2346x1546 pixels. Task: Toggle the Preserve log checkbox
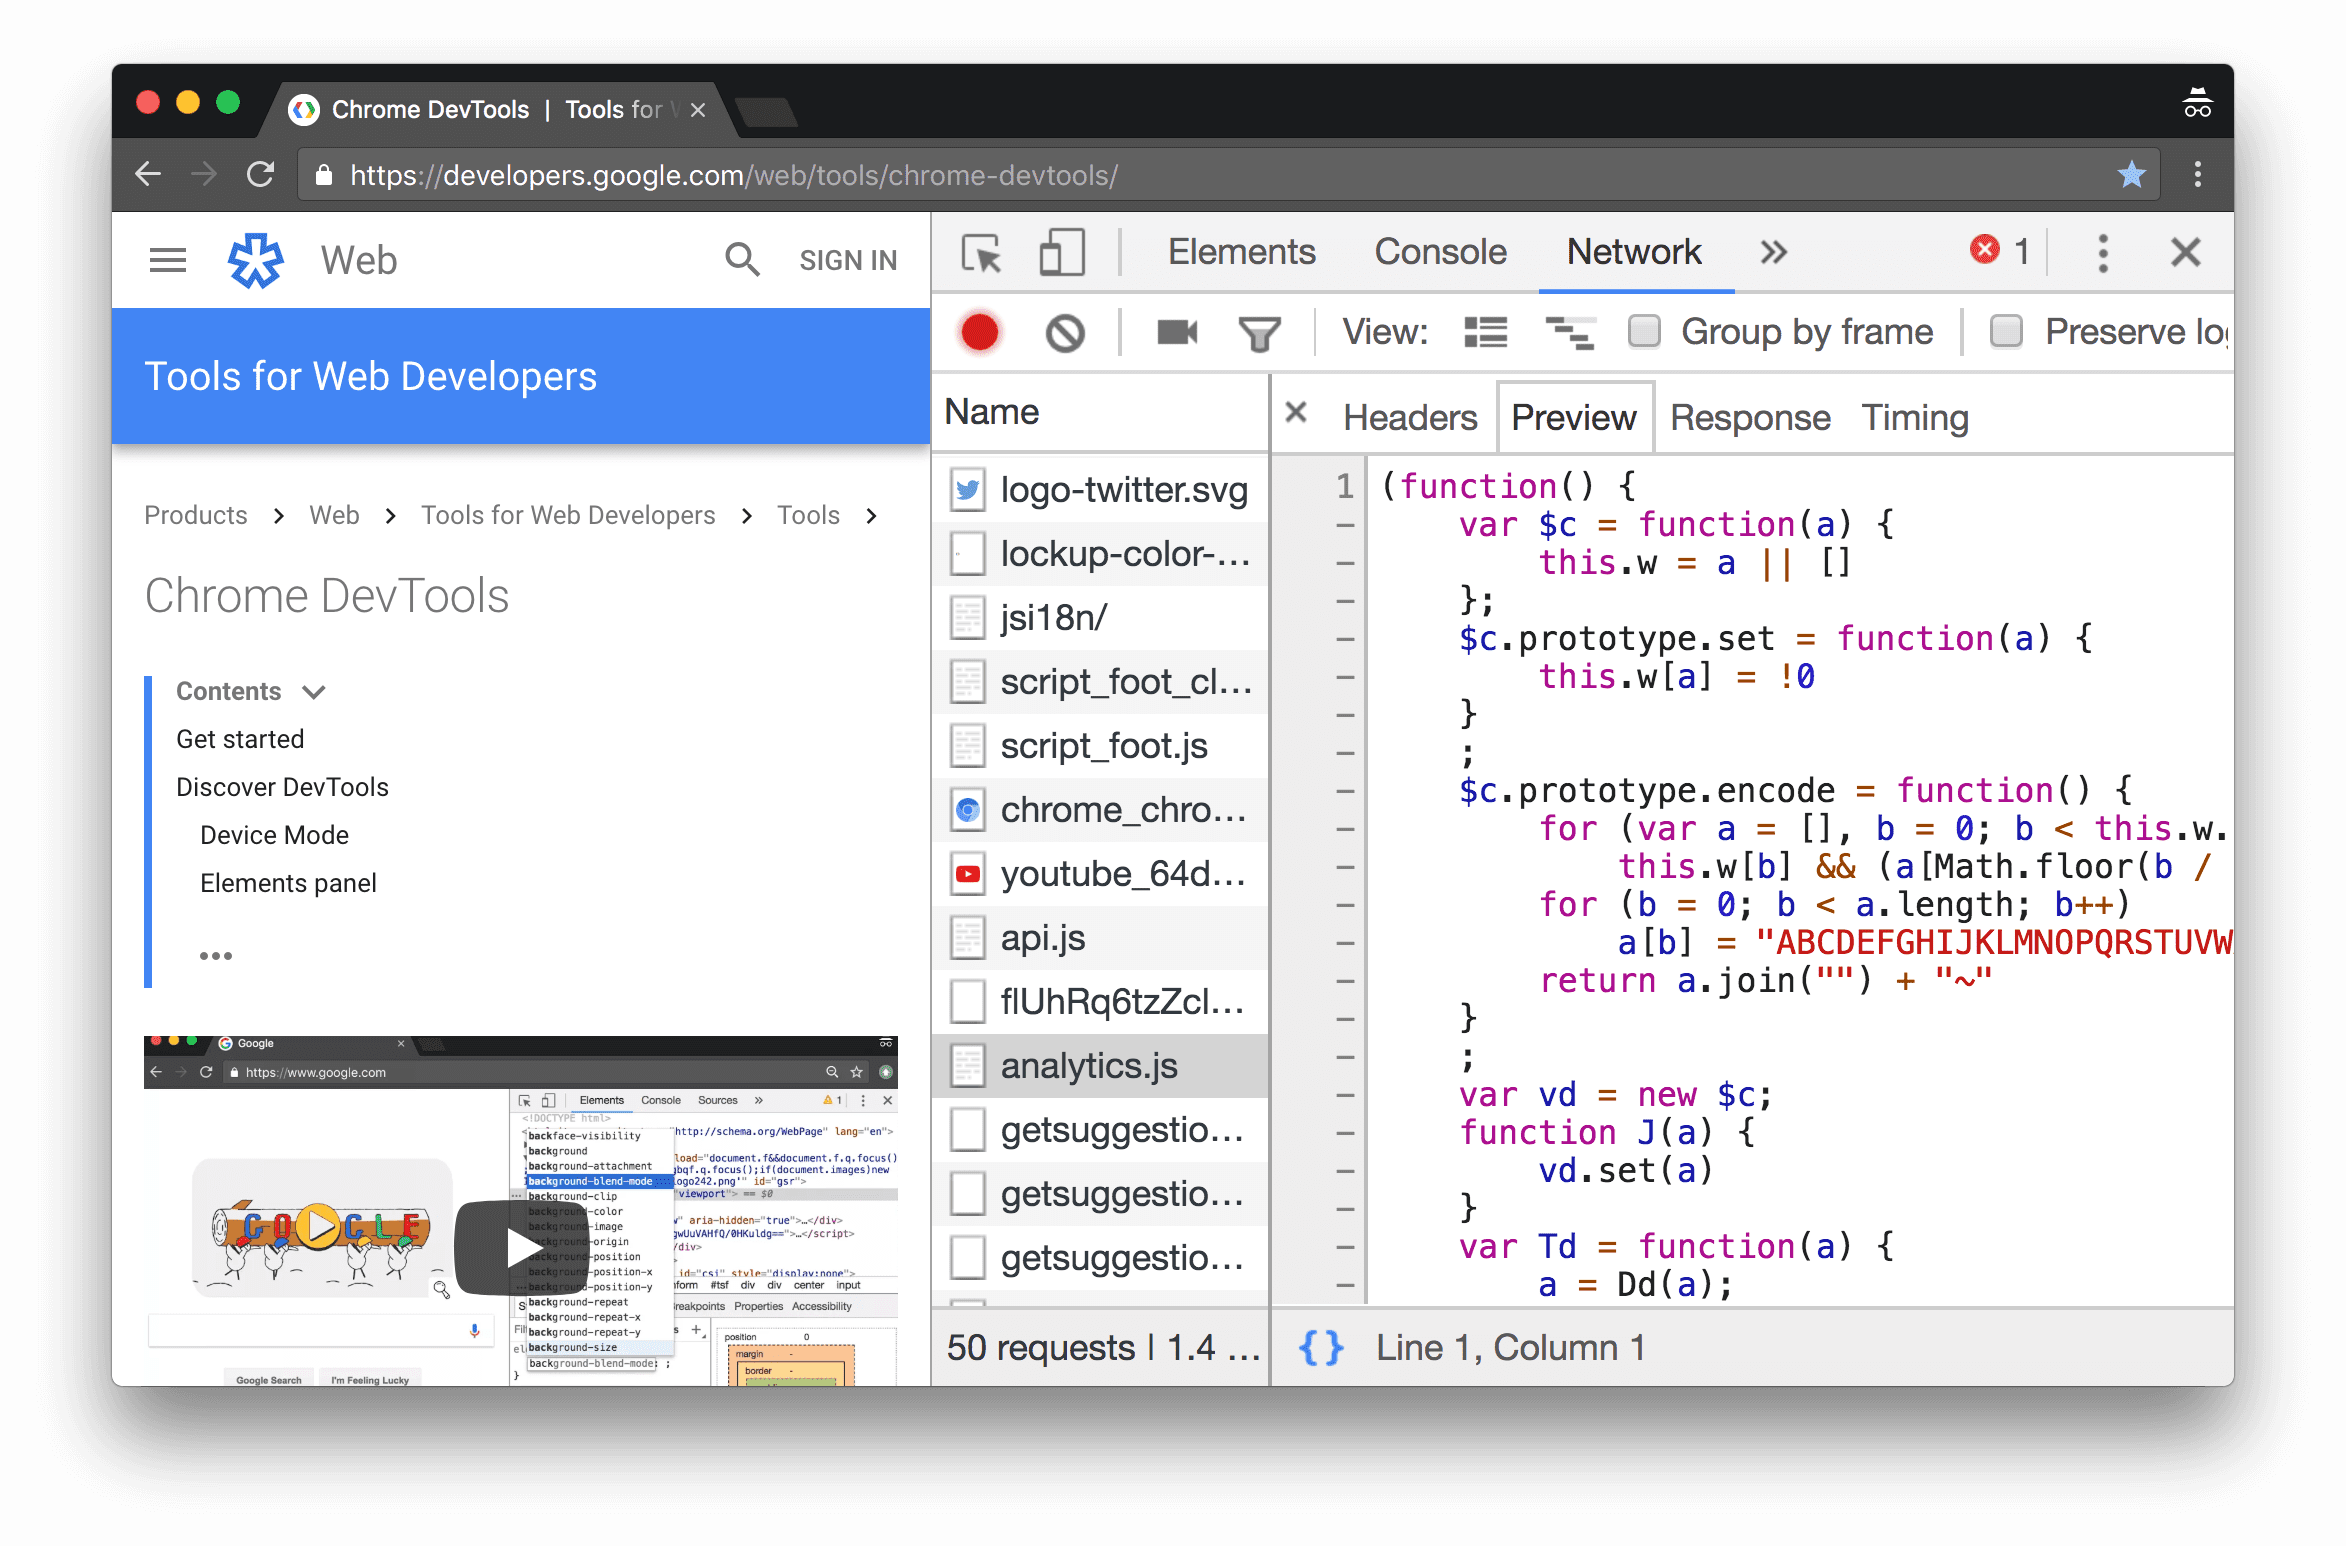(2004, 331)
